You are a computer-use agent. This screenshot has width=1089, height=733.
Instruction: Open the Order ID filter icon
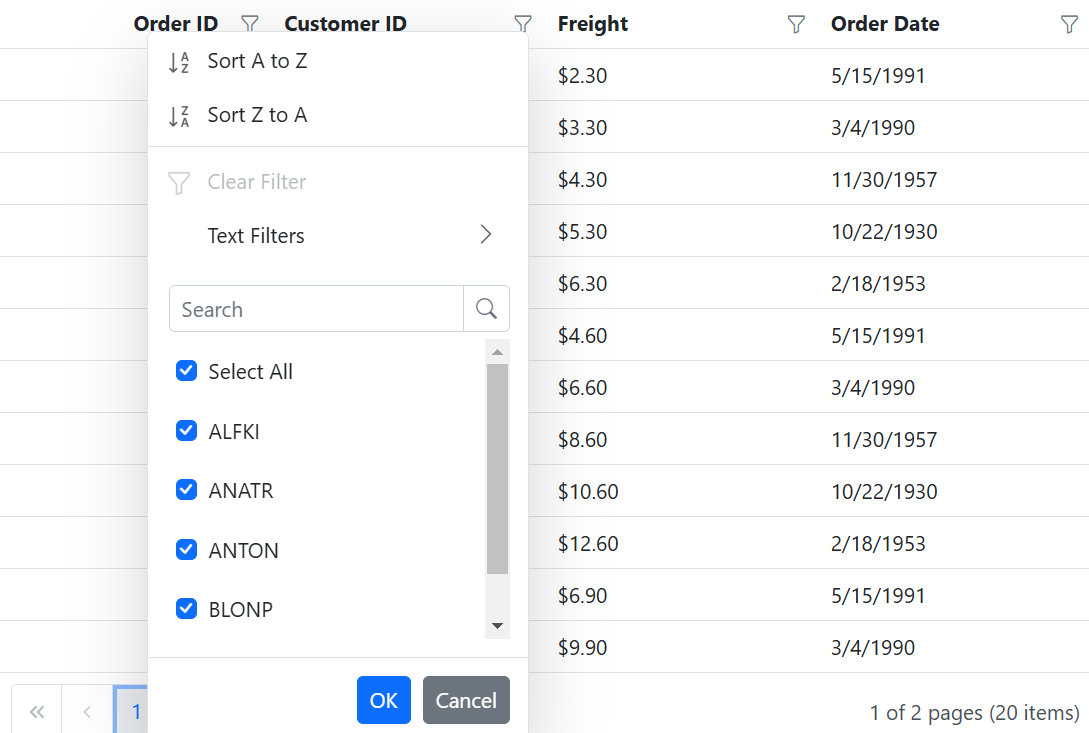[x=249, y=24]
